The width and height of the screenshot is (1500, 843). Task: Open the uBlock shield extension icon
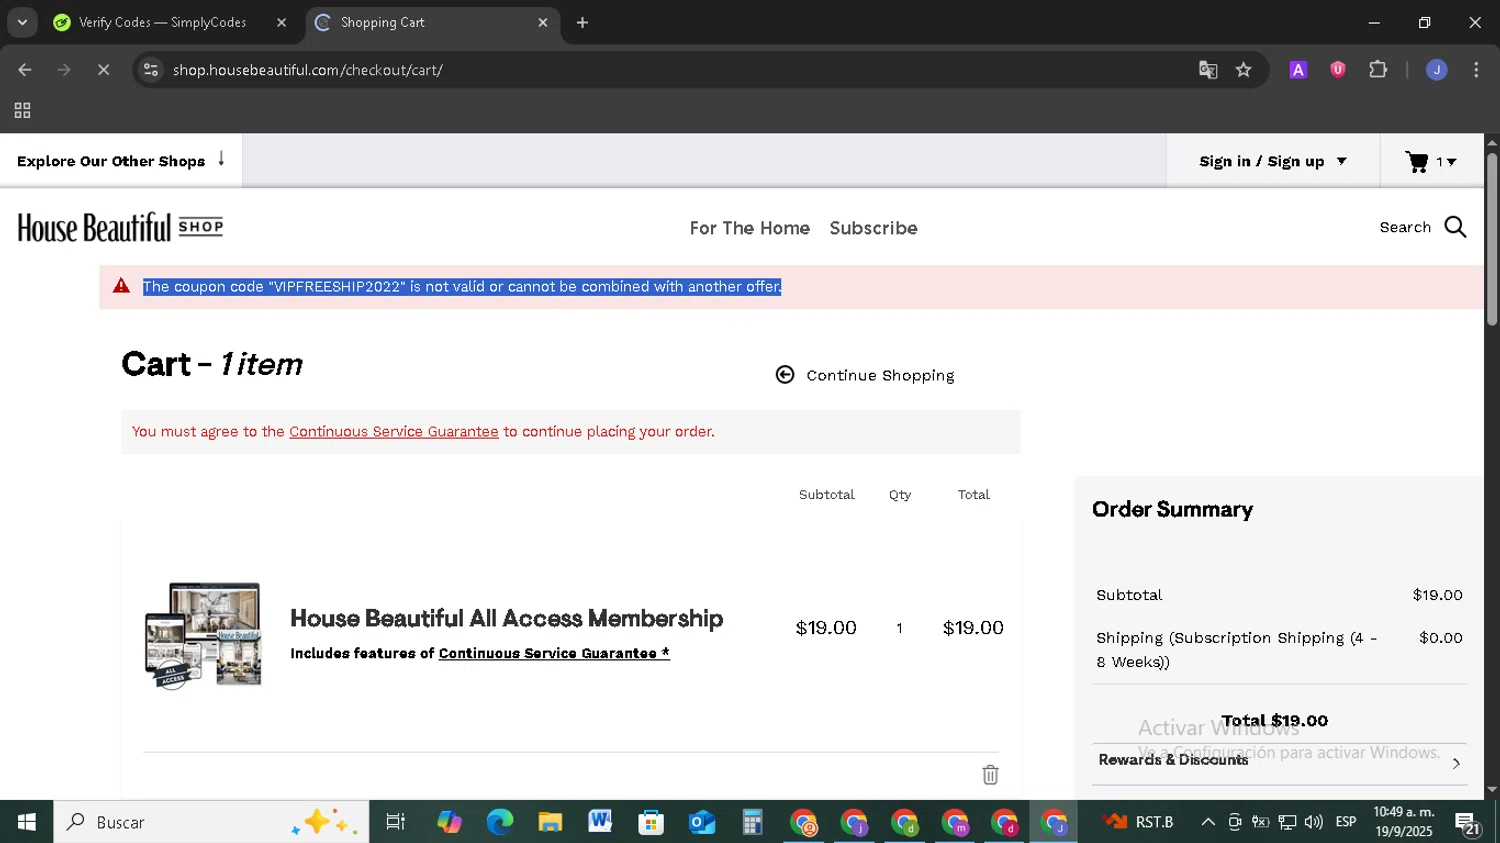1337,70
